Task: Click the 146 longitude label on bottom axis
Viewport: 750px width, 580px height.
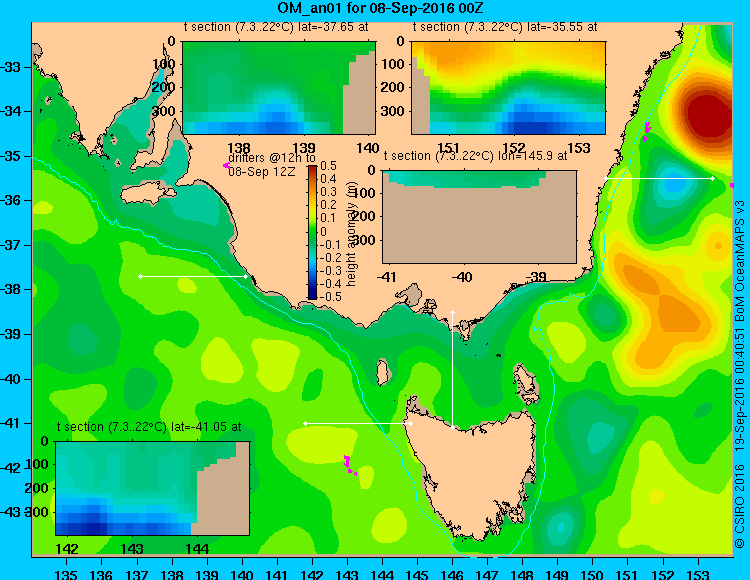Action: 452,575
